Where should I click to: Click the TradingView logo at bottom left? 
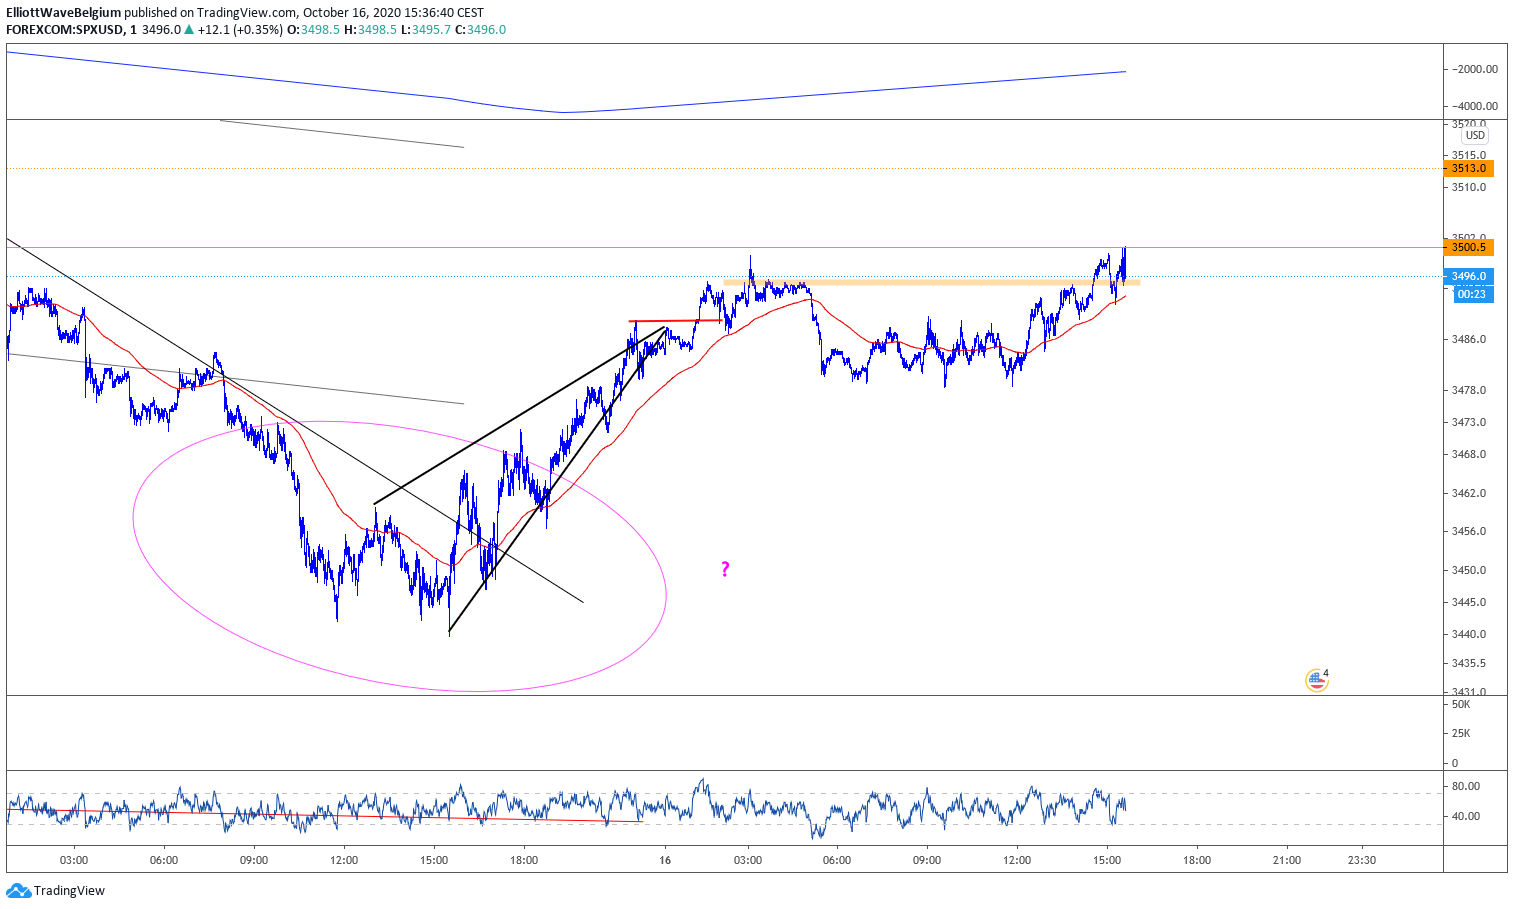point(55,890)
